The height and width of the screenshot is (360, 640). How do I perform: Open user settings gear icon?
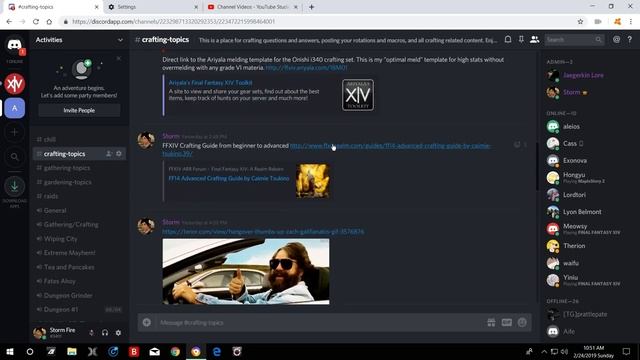click(118, 333)
